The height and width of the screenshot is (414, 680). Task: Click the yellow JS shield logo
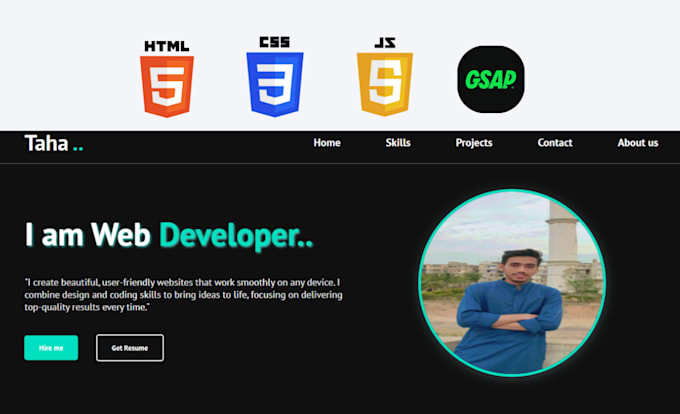[385, 77]
